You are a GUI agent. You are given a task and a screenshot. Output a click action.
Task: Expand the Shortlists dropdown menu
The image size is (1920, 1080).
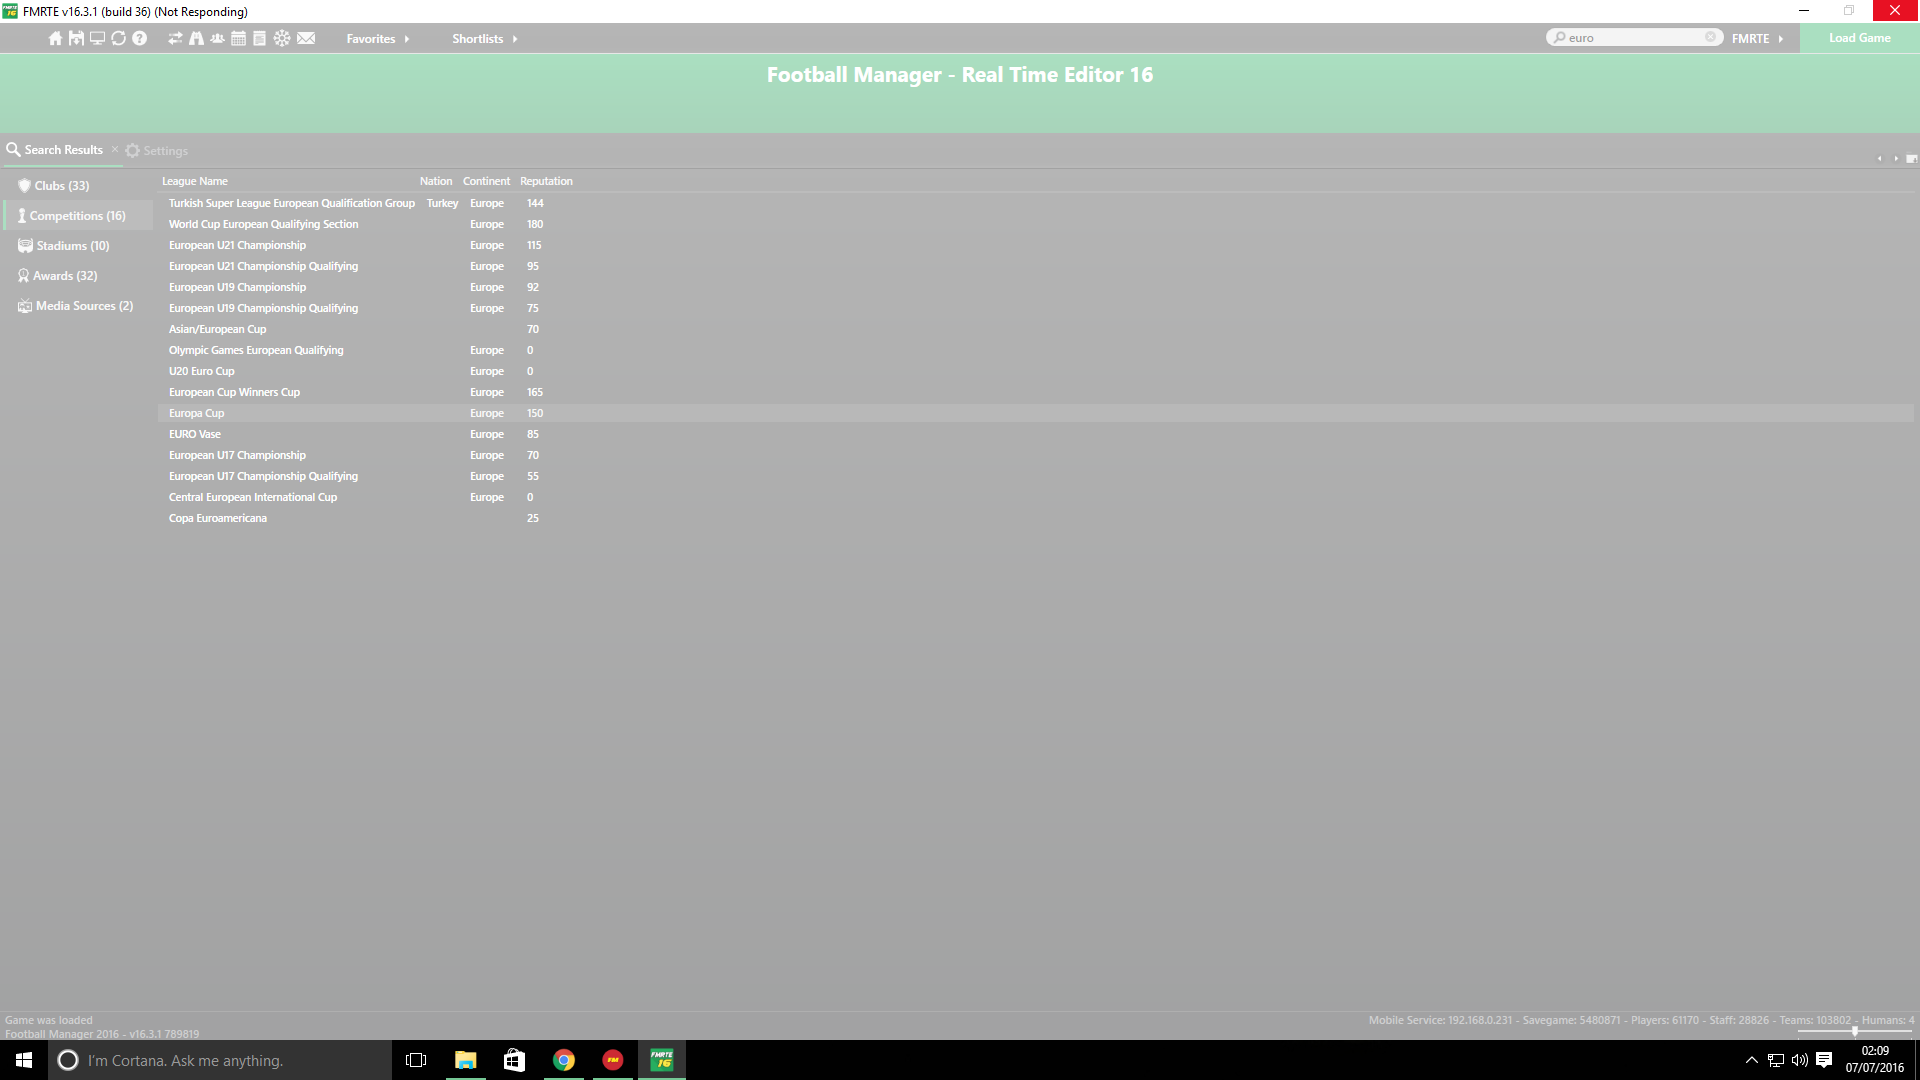484,39
